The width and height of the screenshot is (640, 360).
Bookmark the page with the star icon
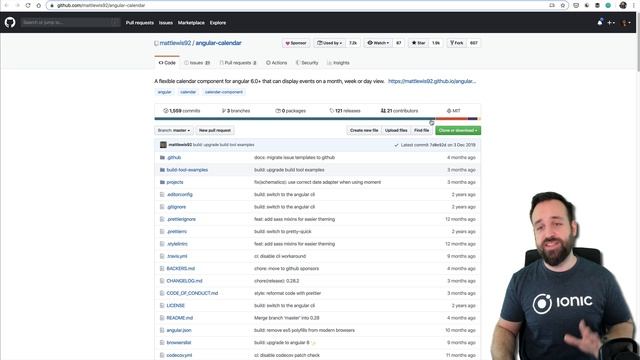click(x=563, y=5)
